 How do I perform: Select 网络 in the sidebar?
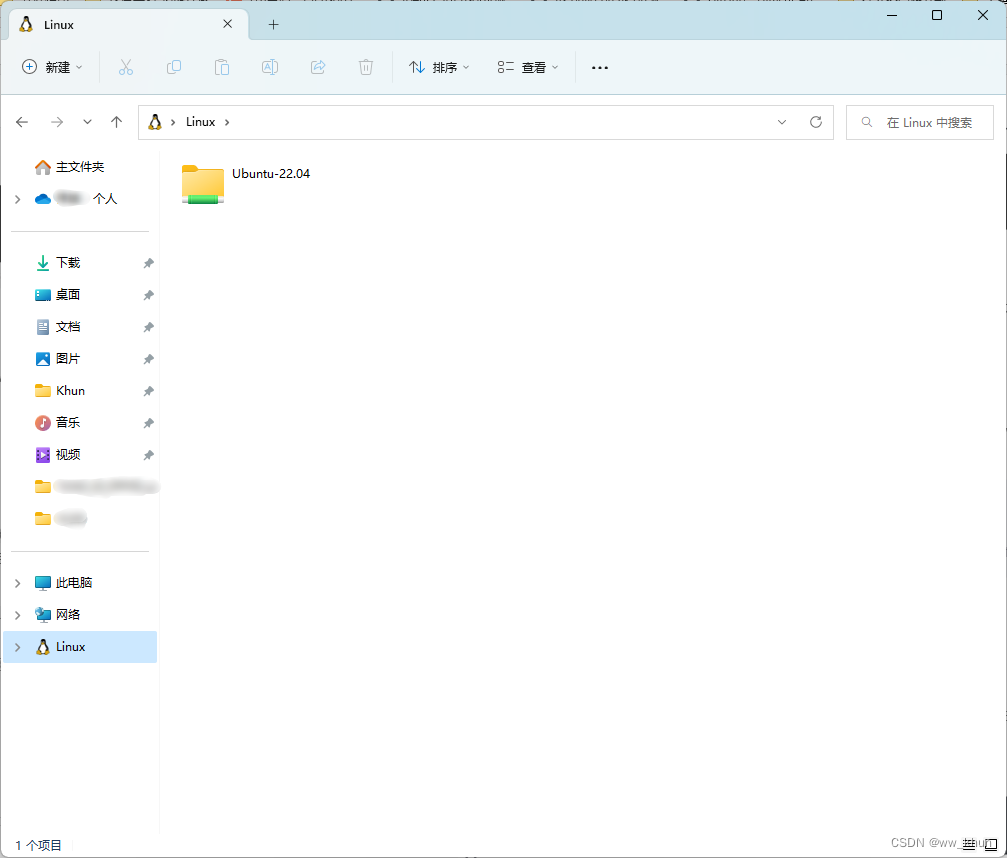click(80, 615)
